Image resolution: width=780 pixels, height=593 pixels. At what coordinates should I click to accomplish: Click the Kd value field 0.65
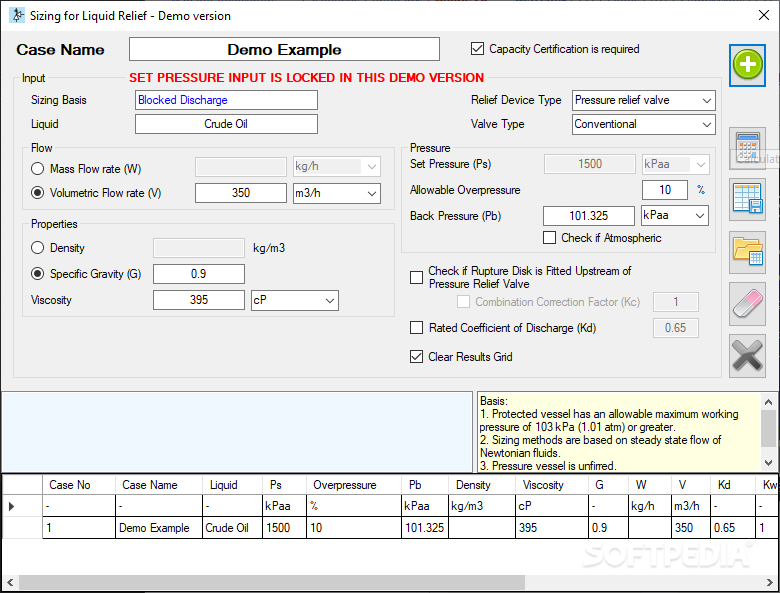676,328
